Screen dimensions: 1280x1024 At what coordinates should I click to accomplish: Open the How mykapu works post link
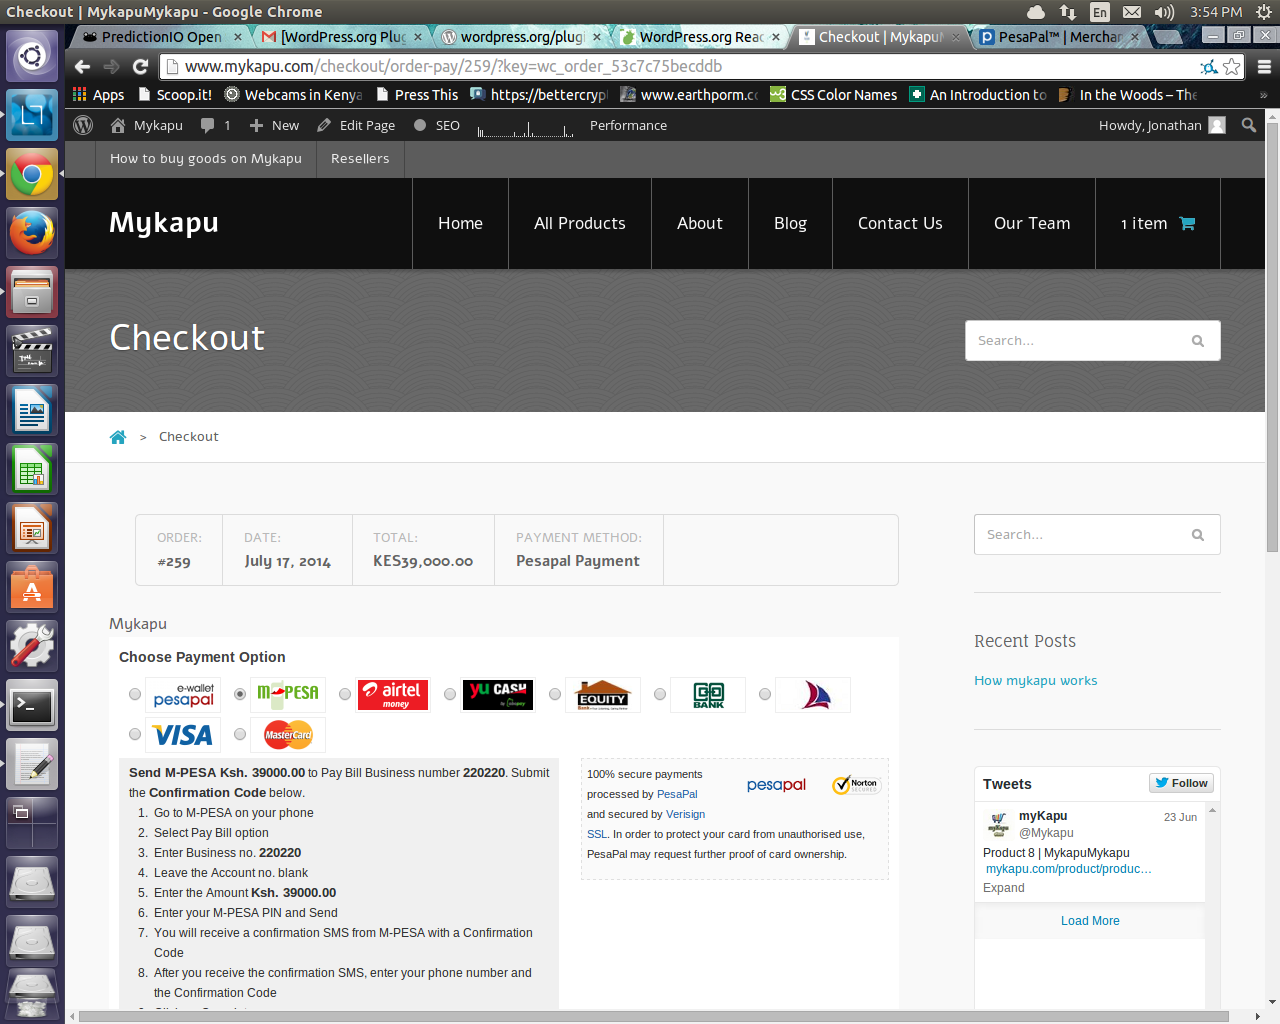(1035, 681)
